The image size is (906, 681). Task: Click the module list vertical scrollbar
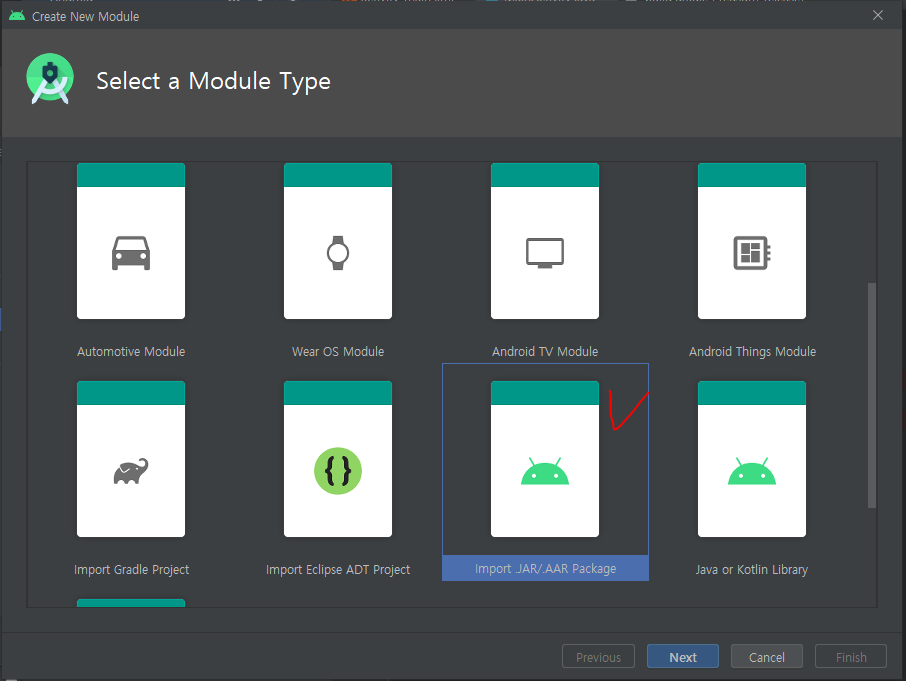[872, 395]
